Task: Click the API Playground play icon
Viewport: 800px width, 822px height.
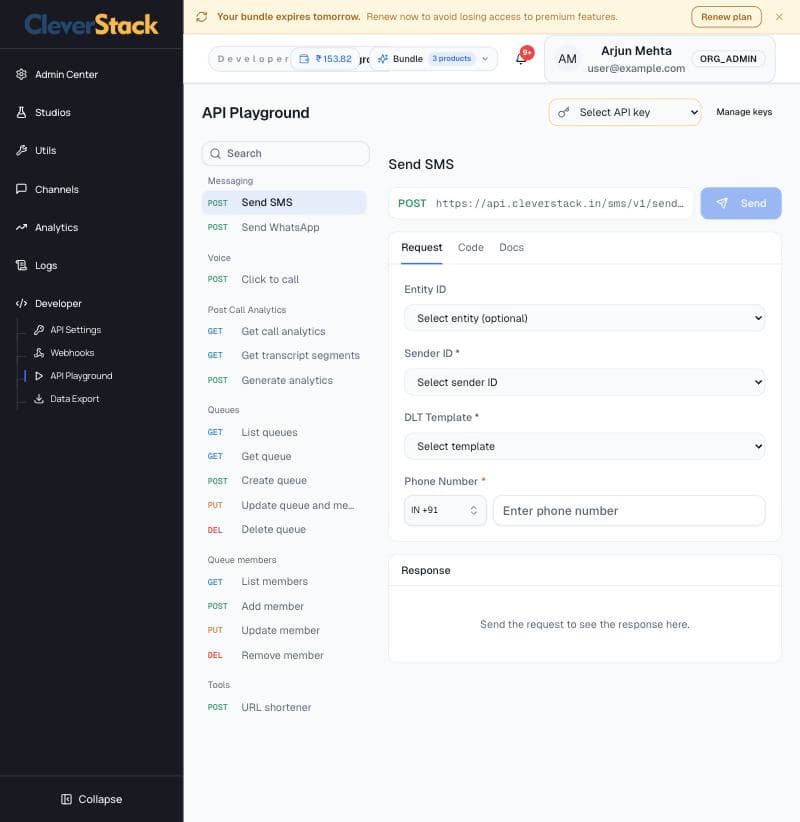Action: (x=39, y=376)
